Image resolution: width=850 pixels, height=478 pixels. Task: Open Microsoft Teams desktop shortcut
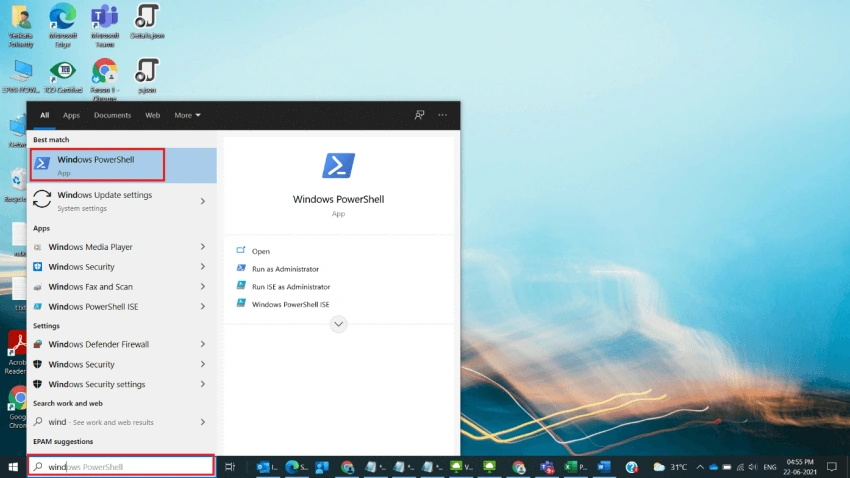tap(105, 25)
